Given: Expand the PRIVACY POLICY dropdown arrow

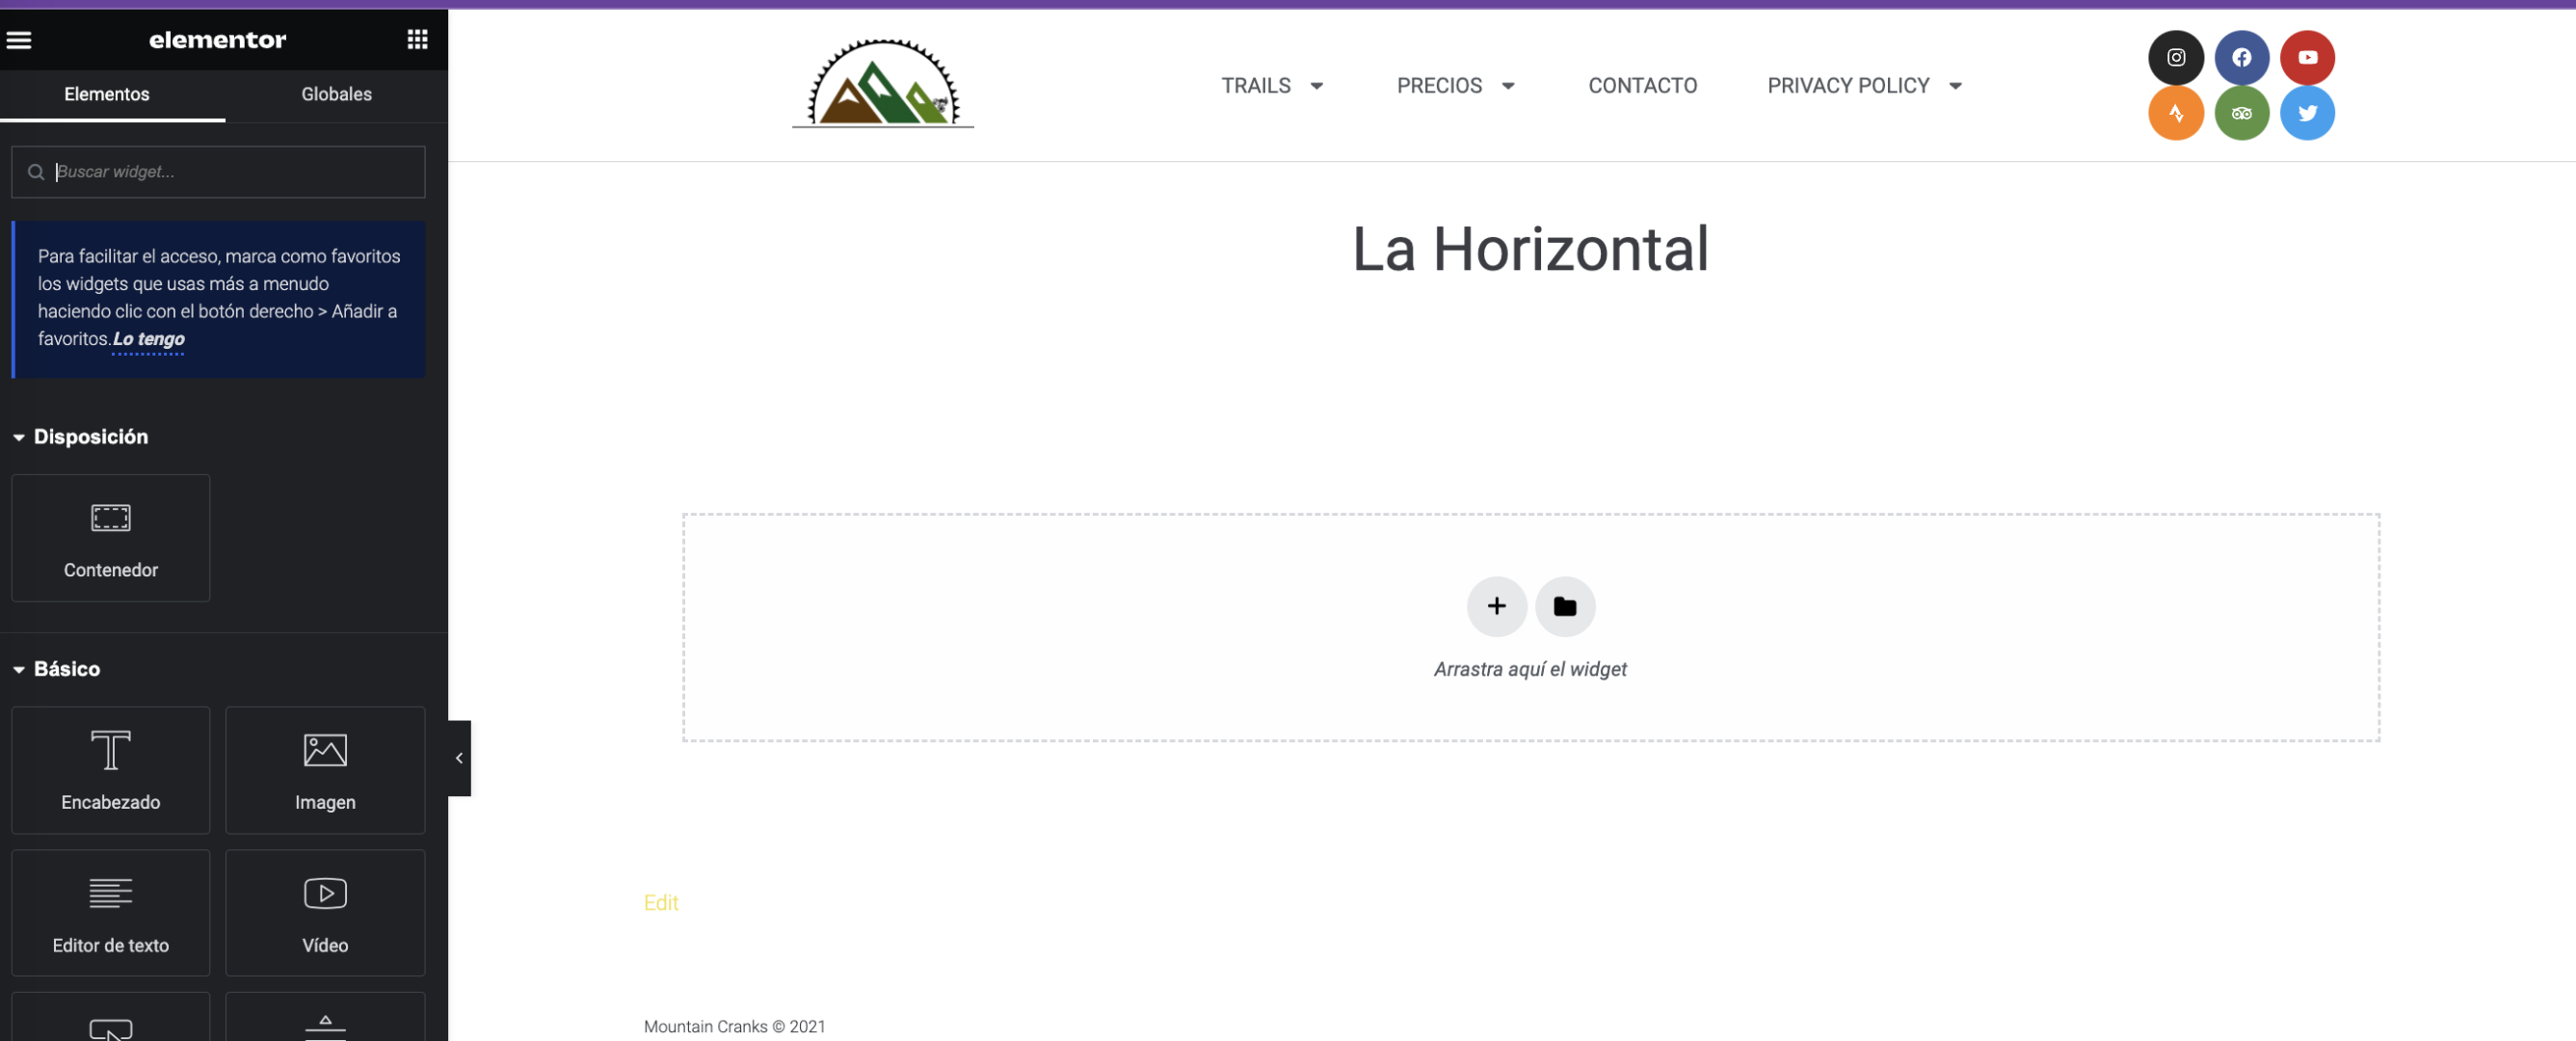Looking at the screenshot, I should tap(1955, 86).
